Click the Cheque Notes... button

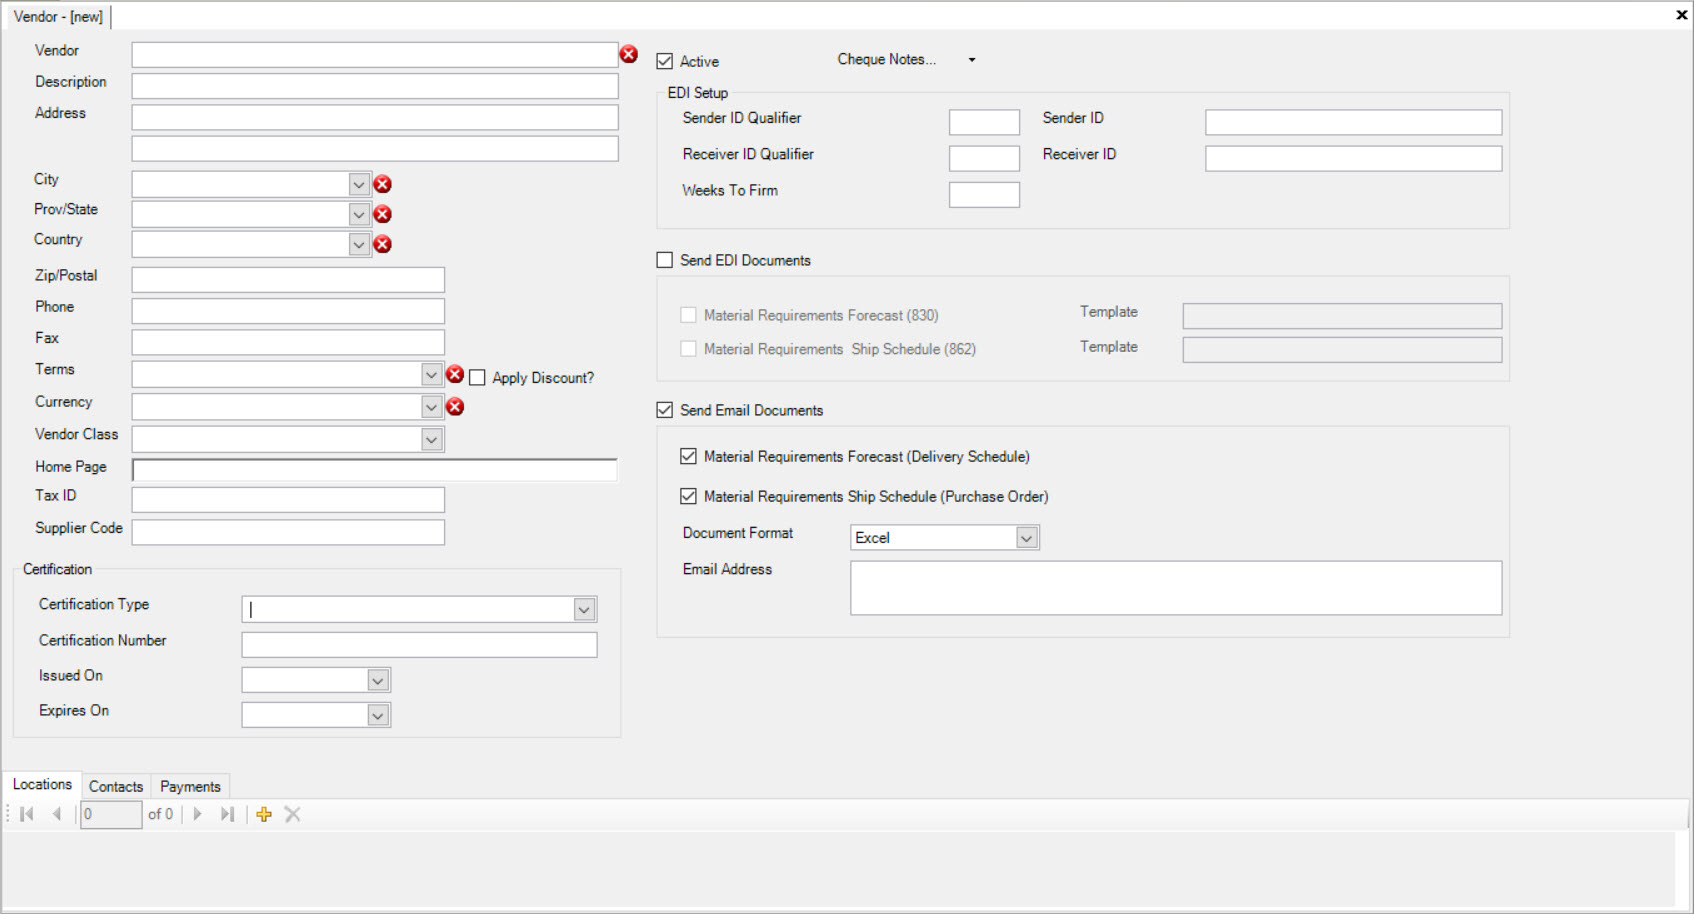[x=887, y=59]
